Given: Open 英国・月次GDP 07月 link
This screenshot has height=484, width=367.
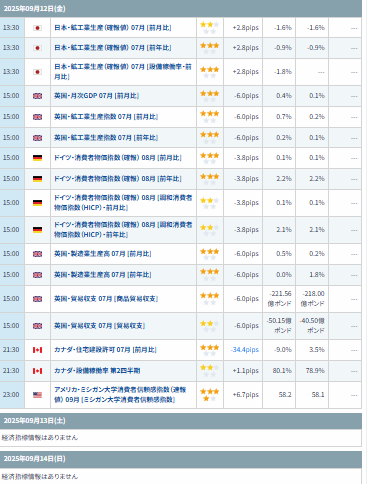Looking at the screenshot, I should [96, 96].
